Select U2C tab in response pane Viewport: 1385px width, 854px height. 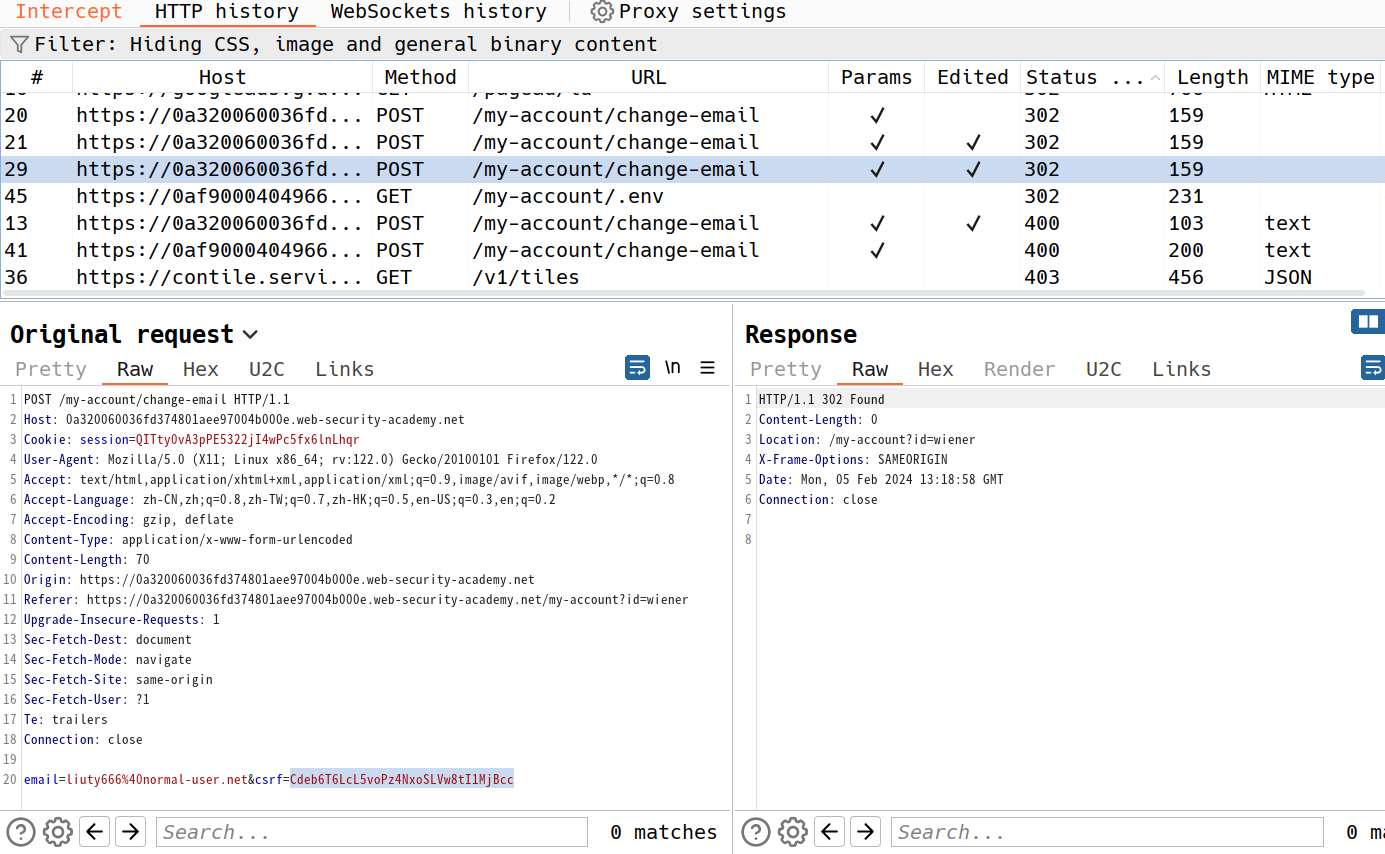click(x=1104, y=369)
